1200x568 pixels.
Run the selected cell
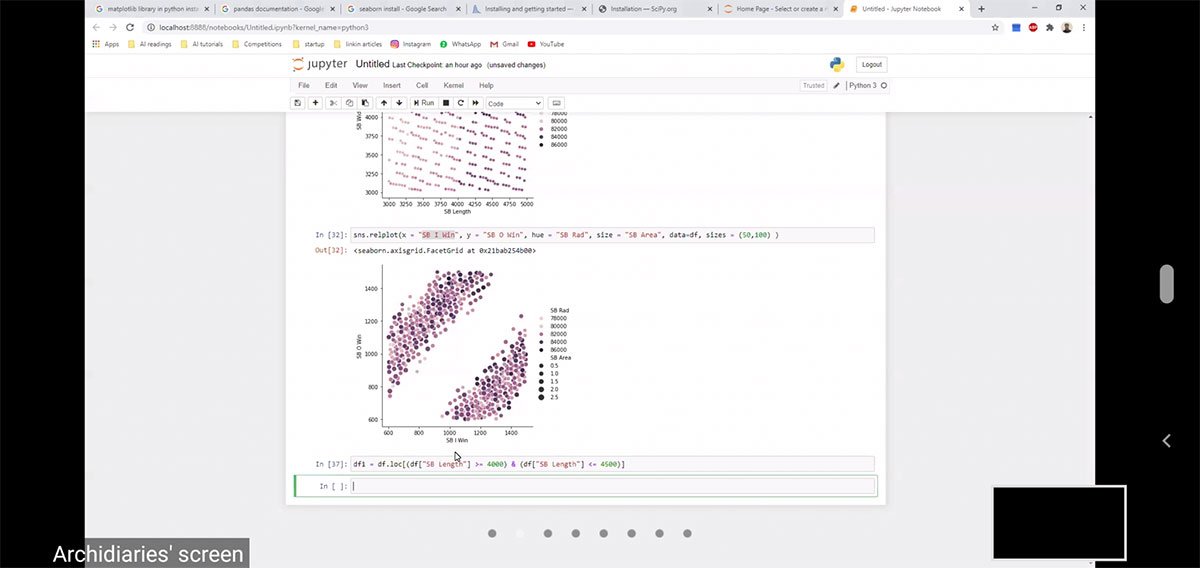point(423,103)
